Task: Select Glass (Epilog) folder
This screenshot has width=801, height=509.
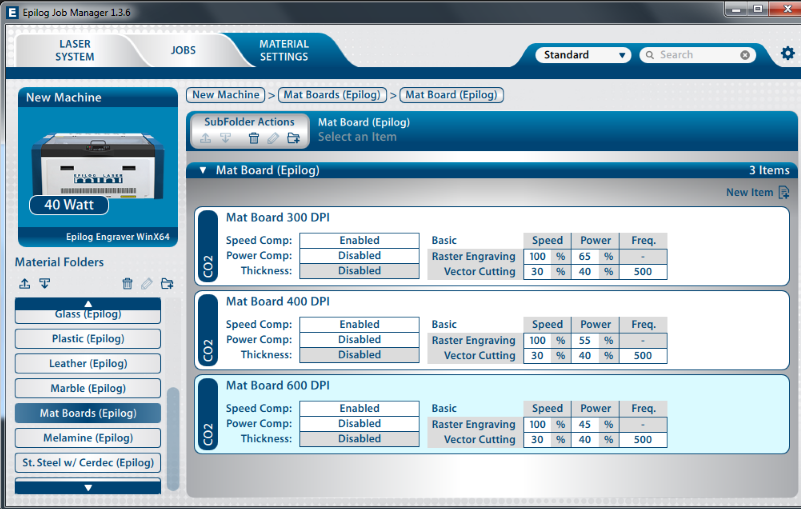Action: [88, 315]
